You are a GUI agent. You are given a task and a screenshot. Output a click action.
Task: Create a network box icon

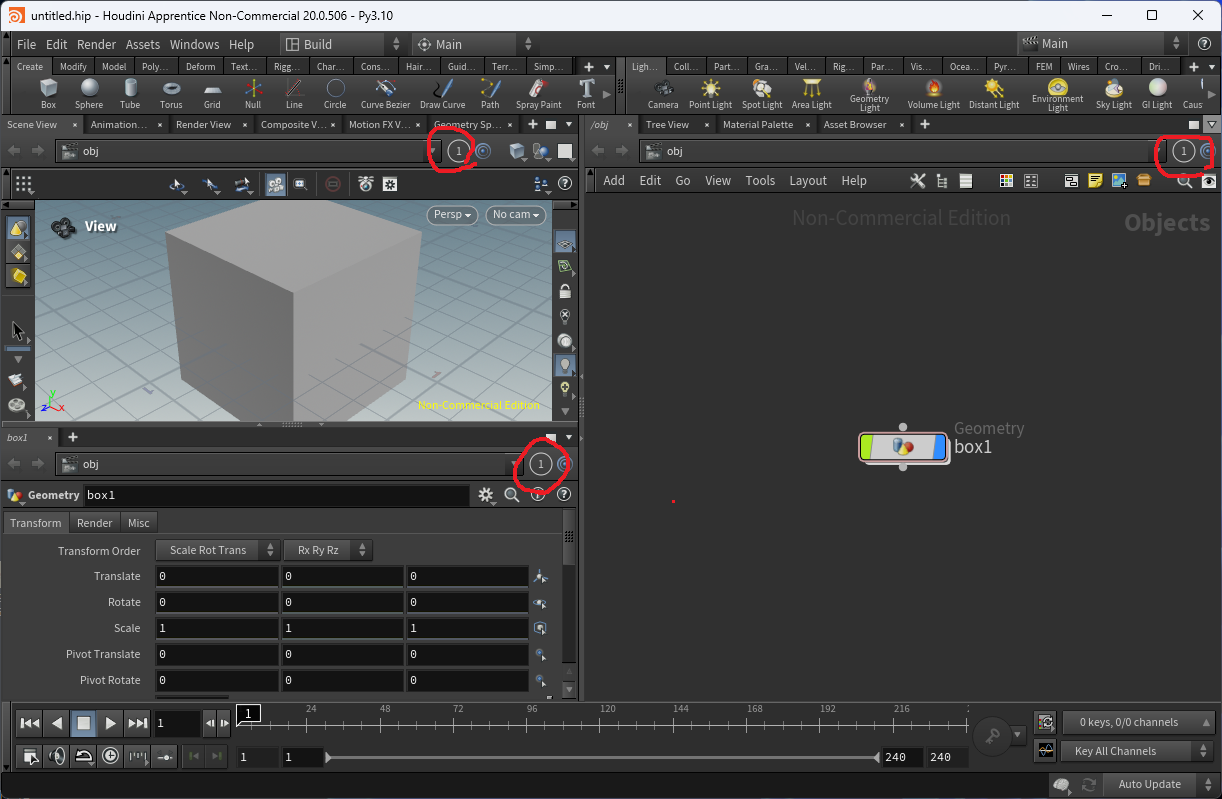click(1070, 181)
